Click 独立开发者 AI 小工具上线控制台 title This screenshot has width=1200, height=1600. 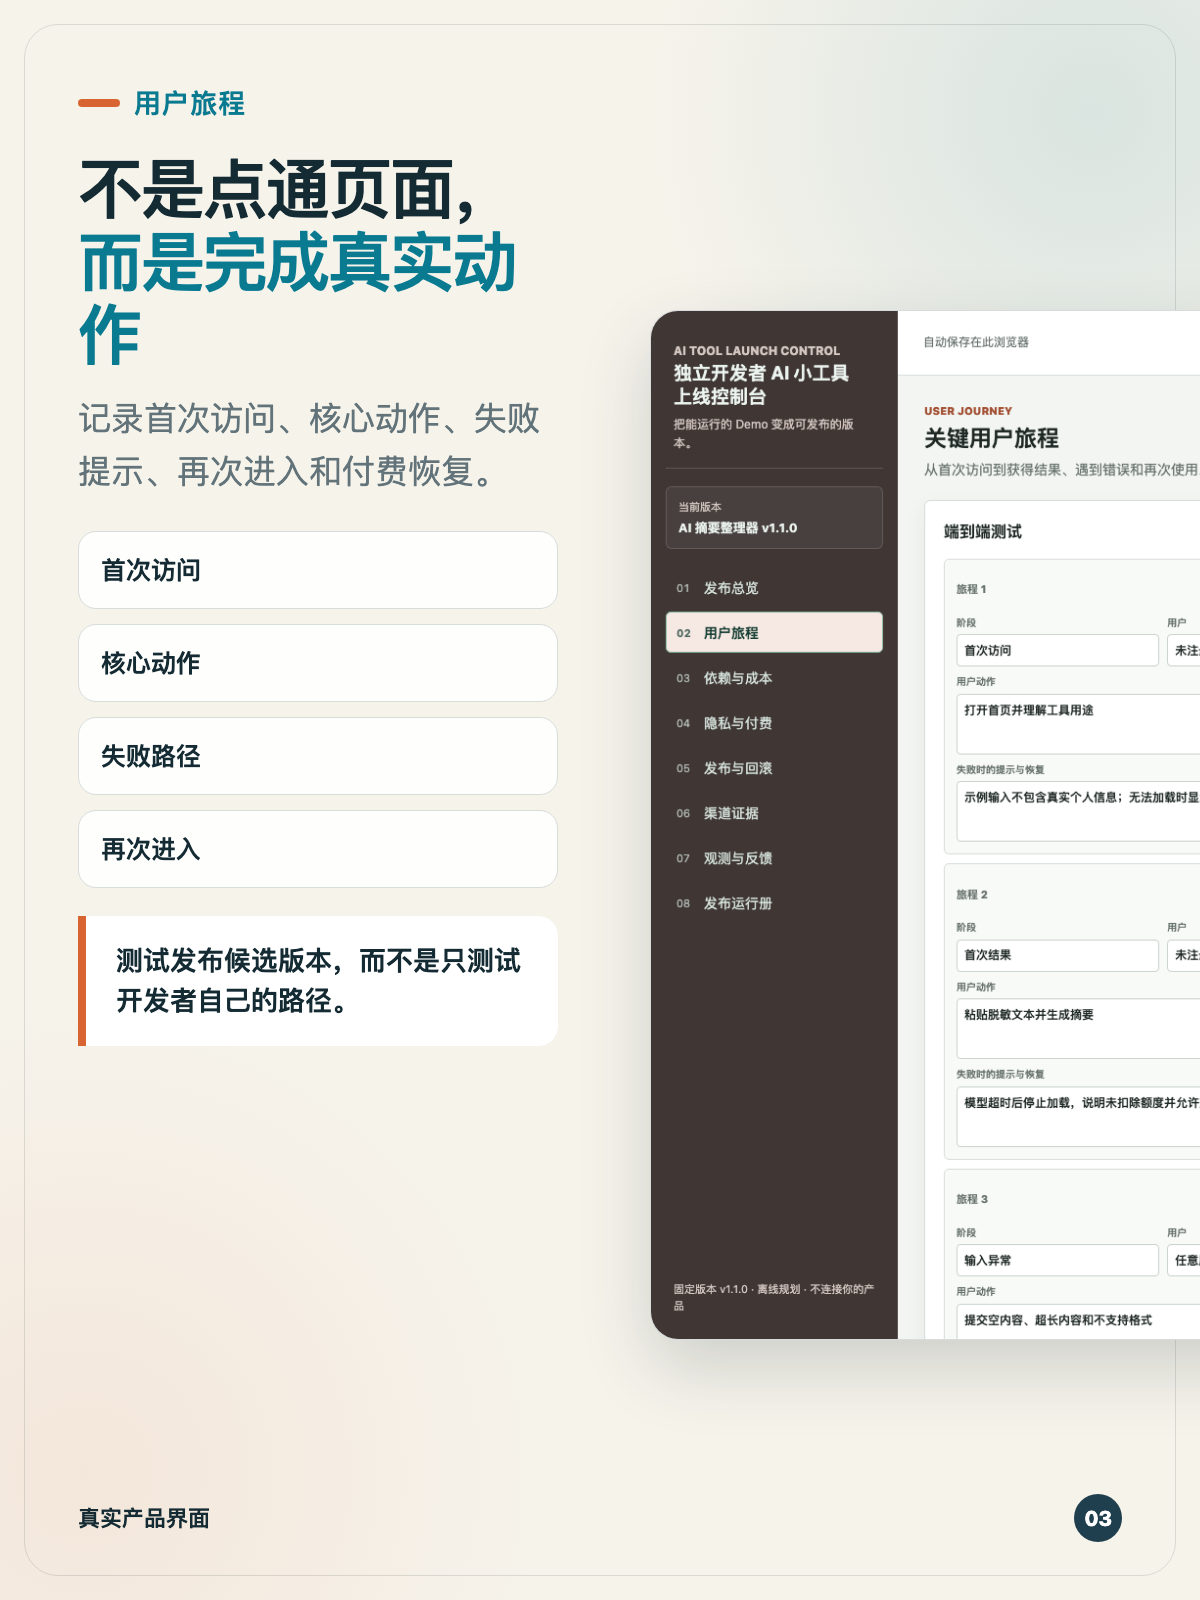pos(761,385)
